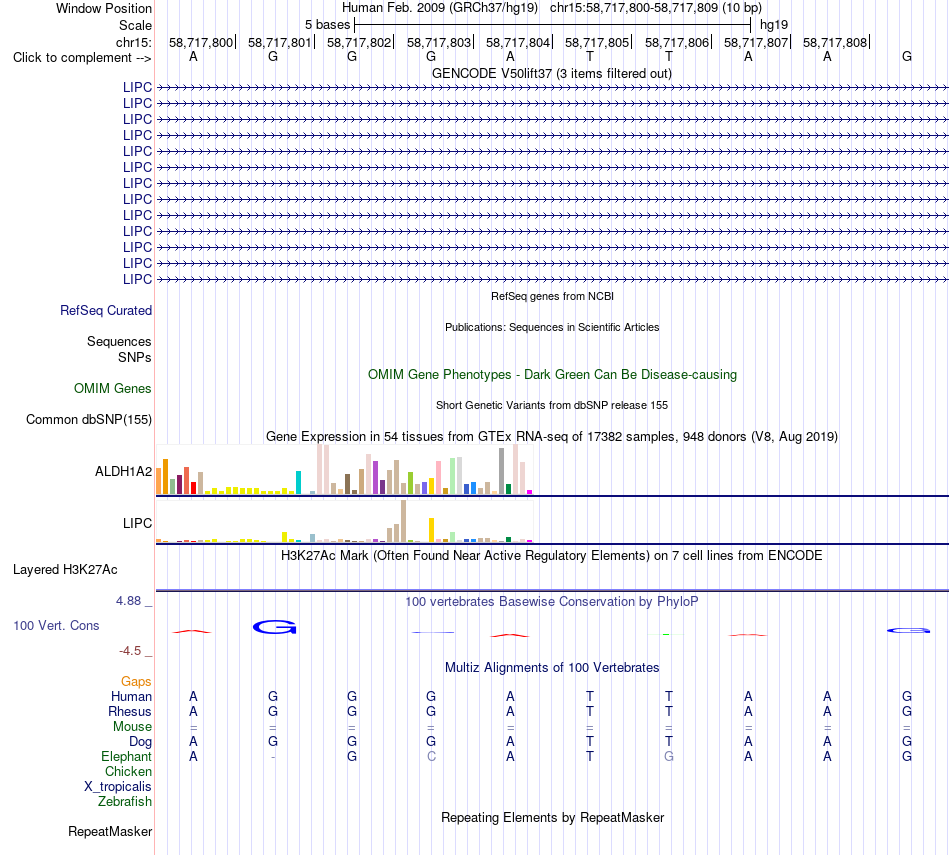Screen dimensions: 950x855
Task: Click the hg19 label next to scale bar
Action: (x=774, y=25)
